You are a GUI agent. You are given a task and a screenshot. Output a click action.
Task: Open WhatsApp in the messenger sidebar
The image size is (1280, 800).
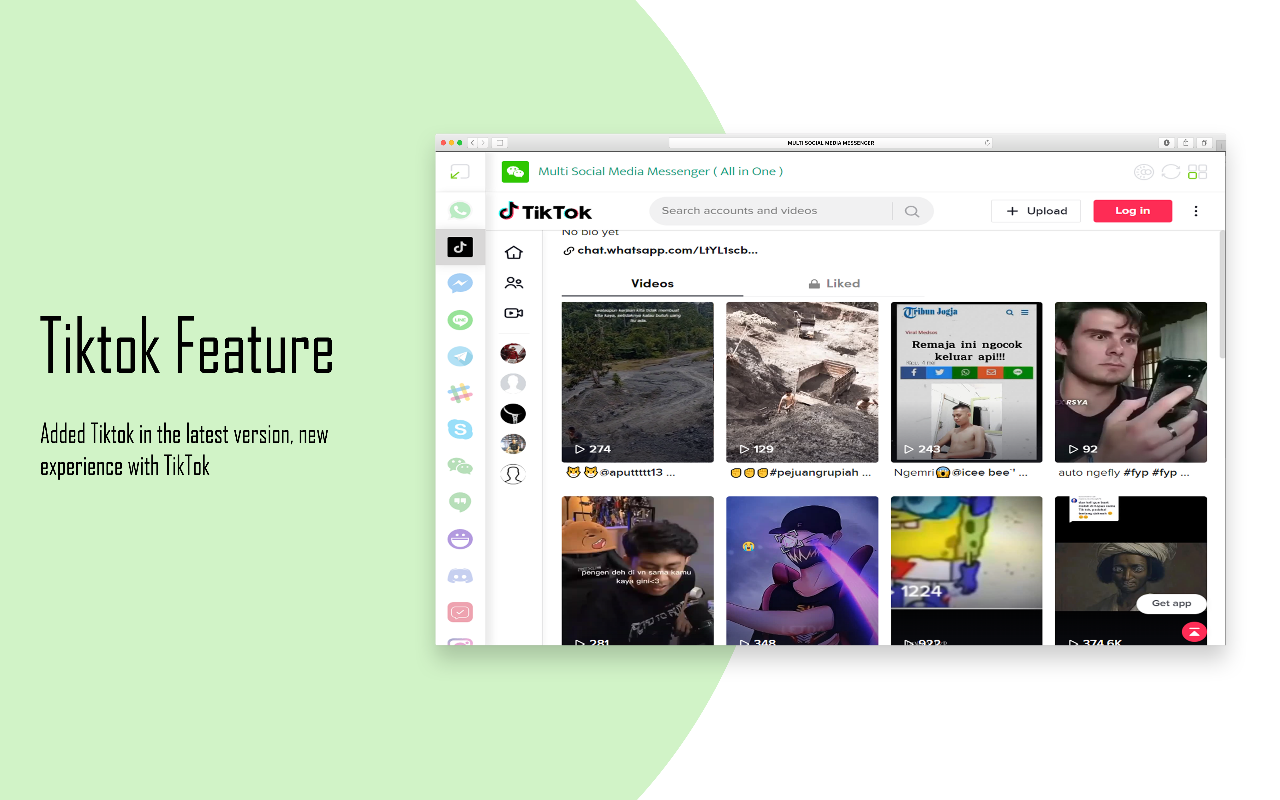pyautogui.click(x=460, y=210)
